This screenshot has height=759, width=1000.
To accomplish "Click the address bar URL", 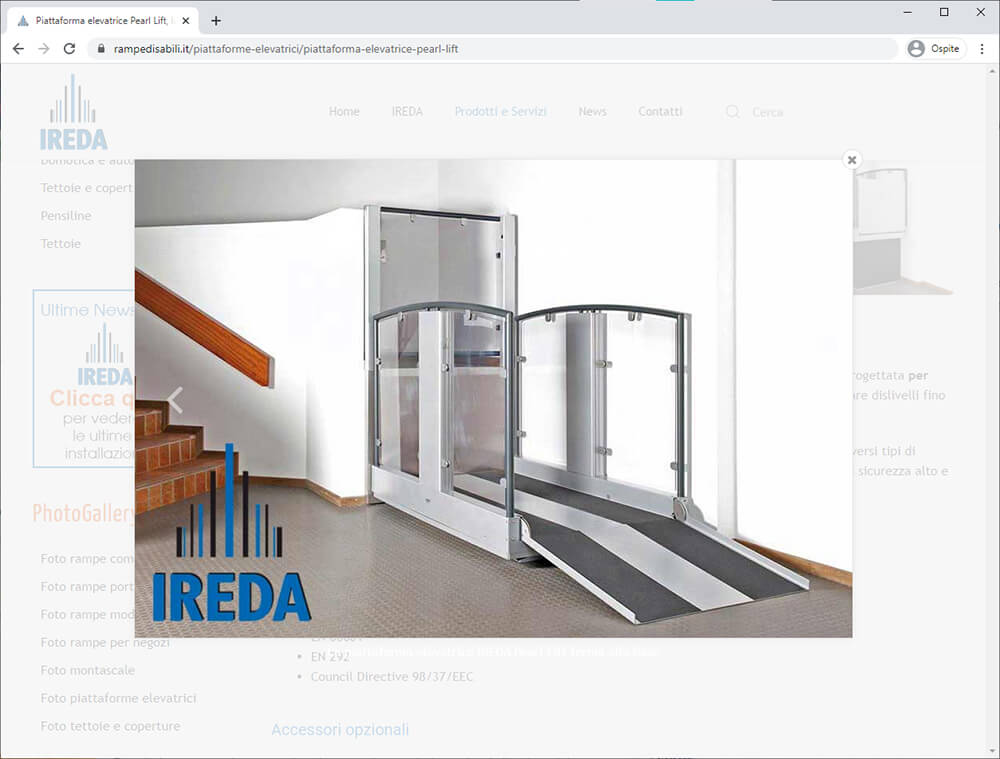I will pos(286,48).
